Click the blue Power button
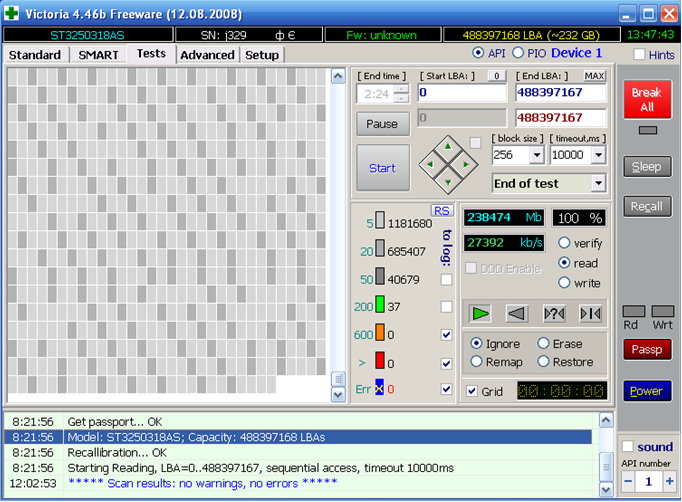The height and width of the screenshot is (502, 682). (647, 391)
